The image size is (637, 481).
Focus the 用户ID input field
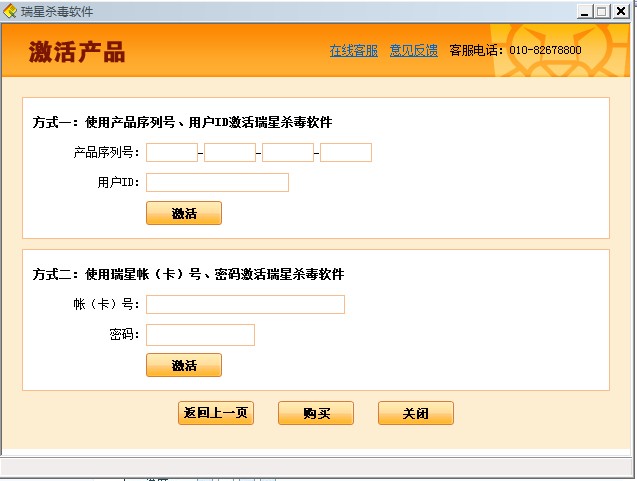coord(217,182)
